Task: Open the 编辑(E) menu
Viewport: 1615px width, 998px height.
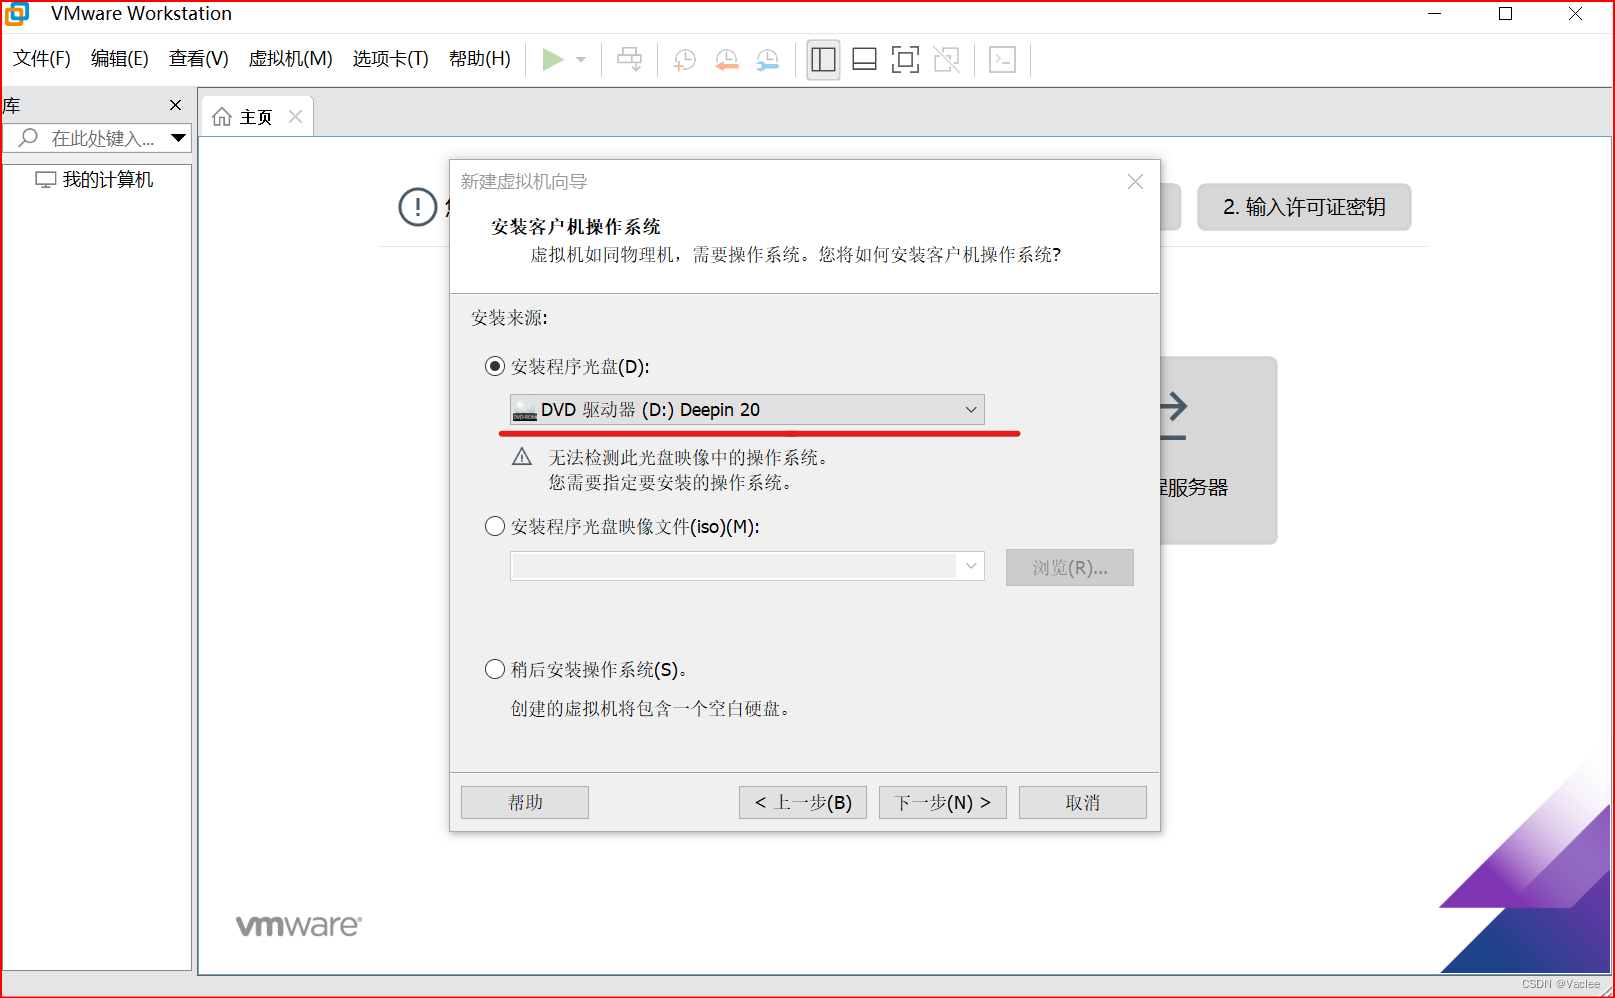Action: (119, 59)
